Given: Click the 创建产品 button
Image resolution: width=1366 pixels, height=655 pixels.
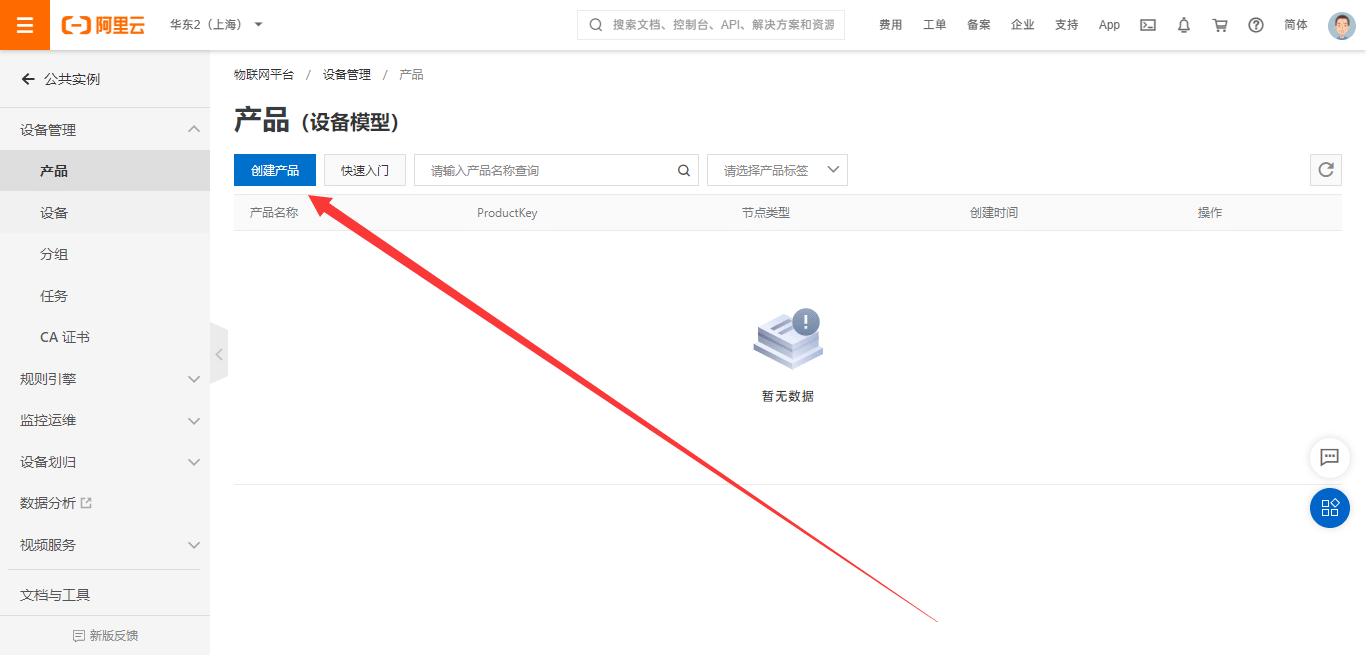Looking at the screenshot, I should 274,170.
